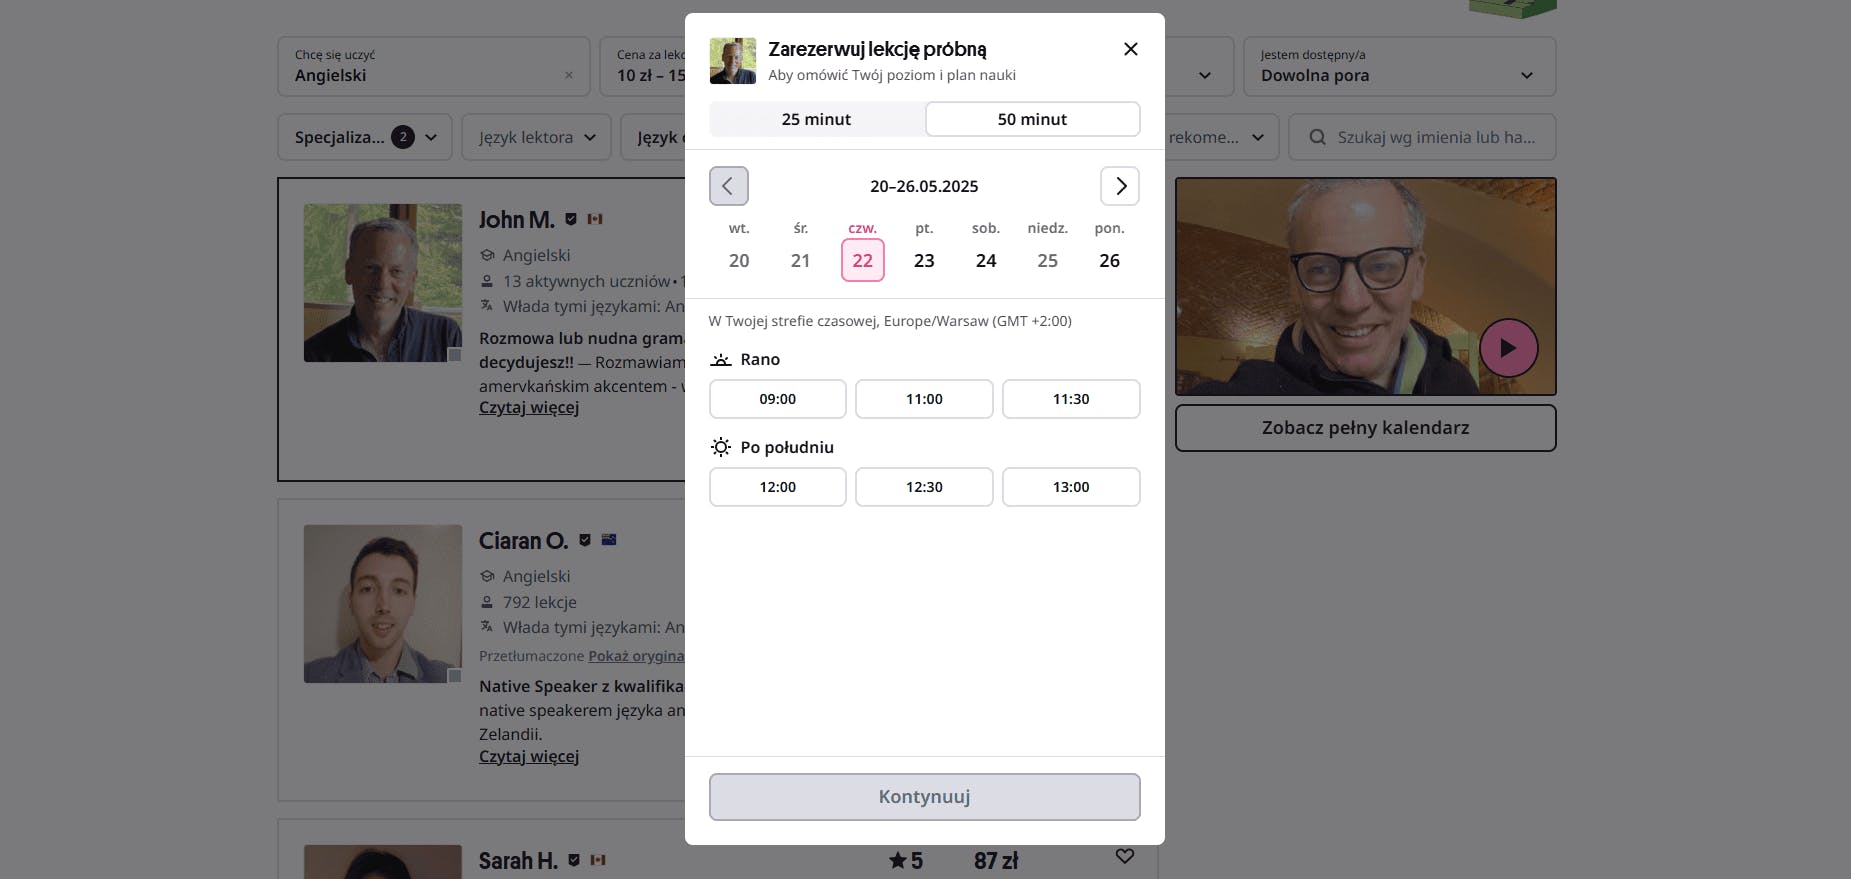Select the 50 minut lesson duration
1851x879 pixels.
(1032, 119)
